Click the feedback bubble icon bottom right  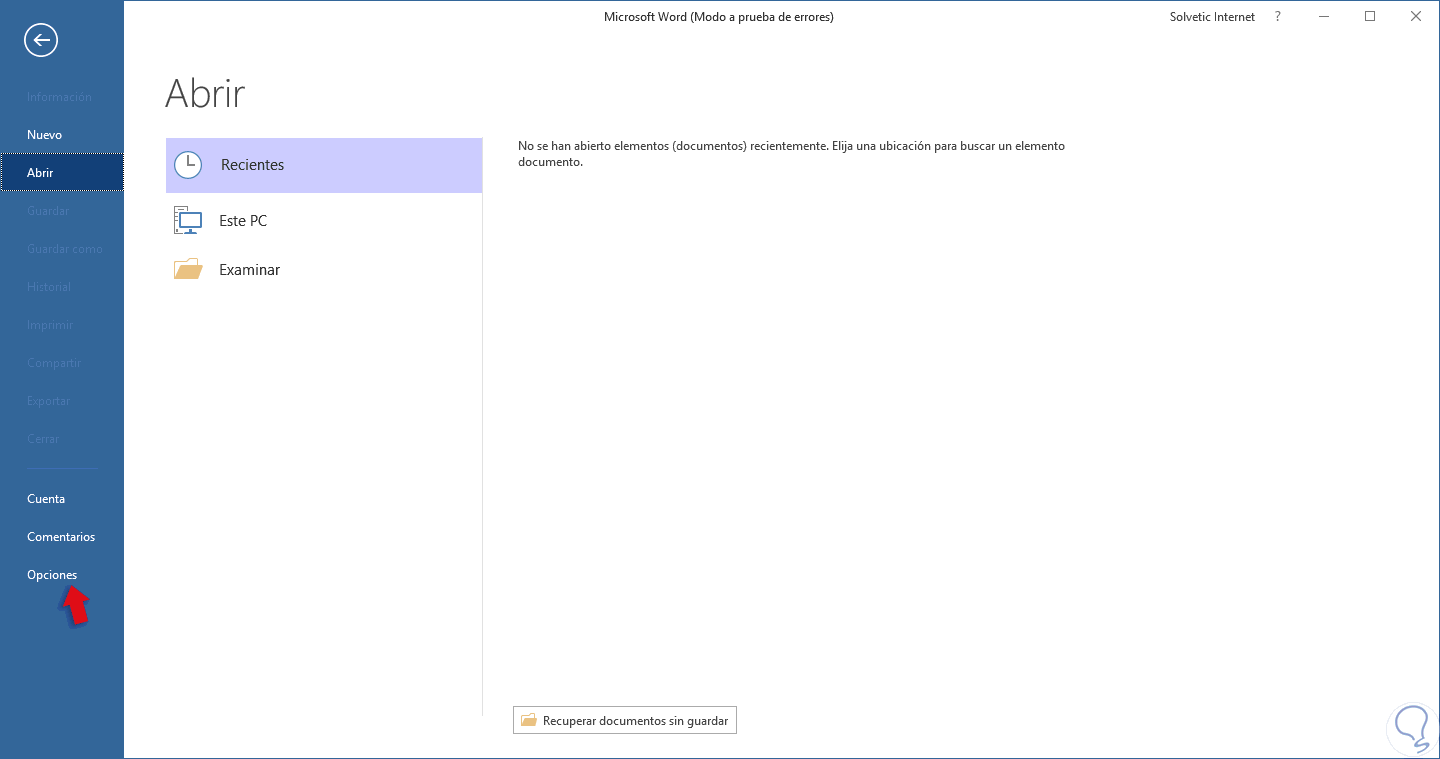pyautogui.click(x=1411, y=729)
